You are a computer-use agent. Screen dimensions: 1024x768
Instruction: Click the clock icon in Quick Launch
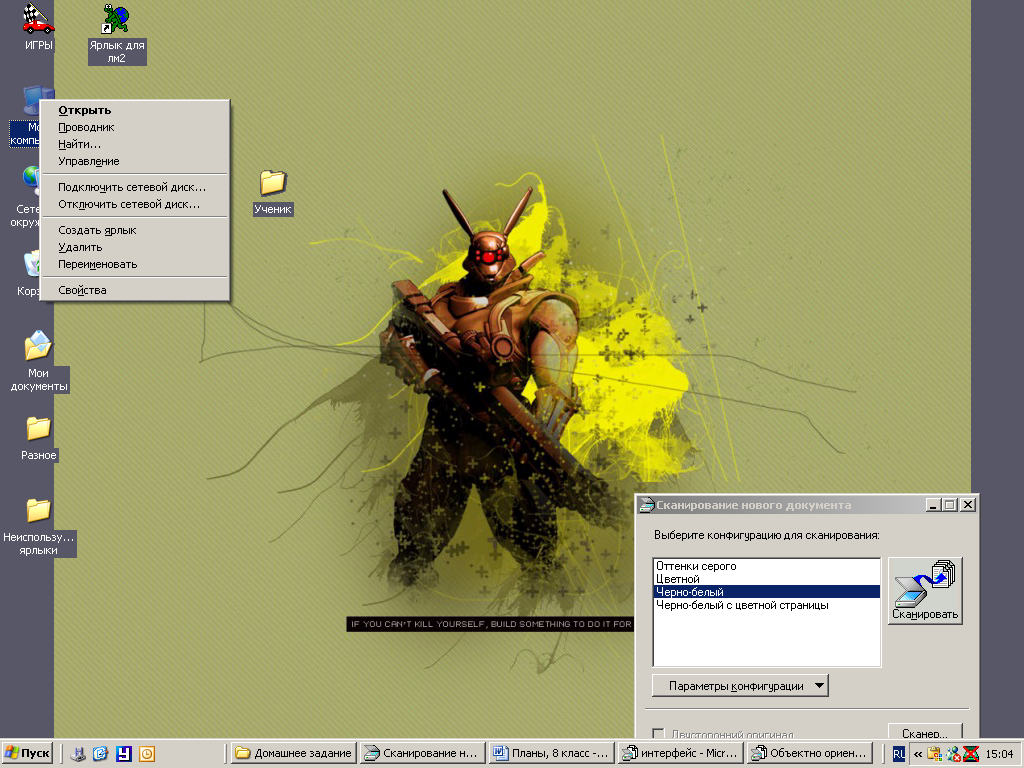pyautogui.click(x=147, y=753)
